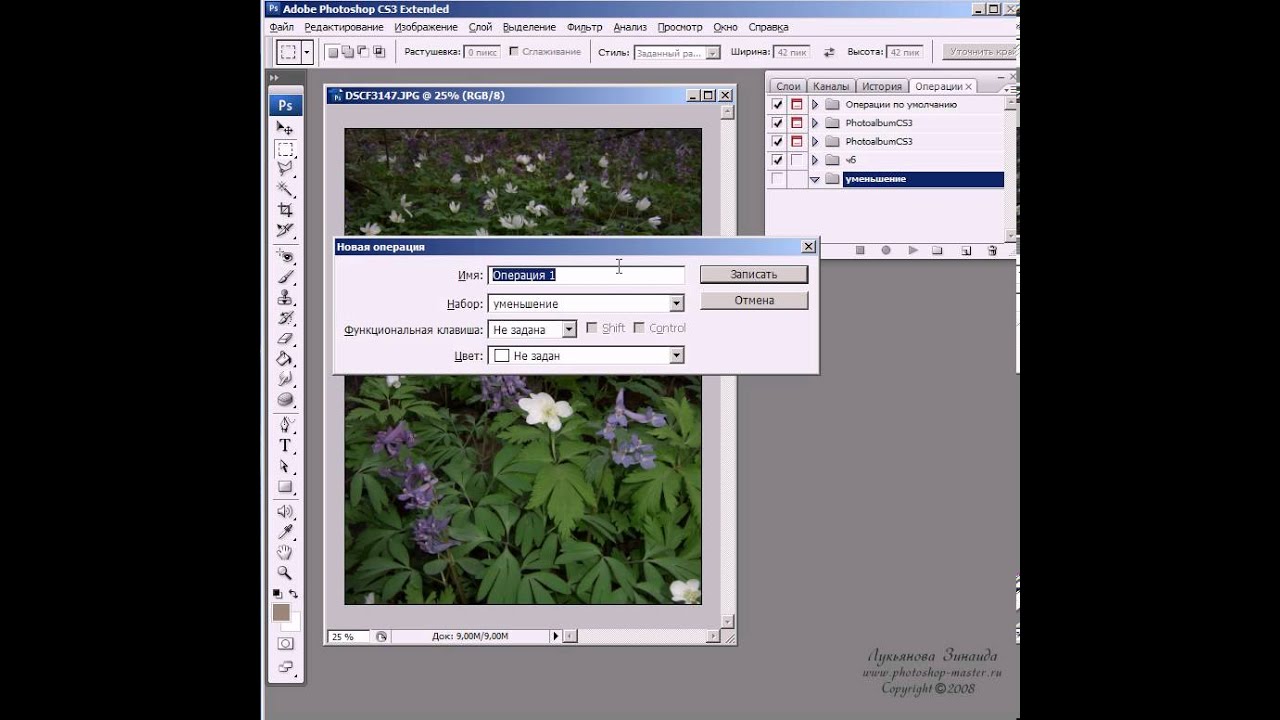Switch to the 'Слои' tab
Image resolution: width=1280 pixels, height=720 pixels.
coord(788,87)
